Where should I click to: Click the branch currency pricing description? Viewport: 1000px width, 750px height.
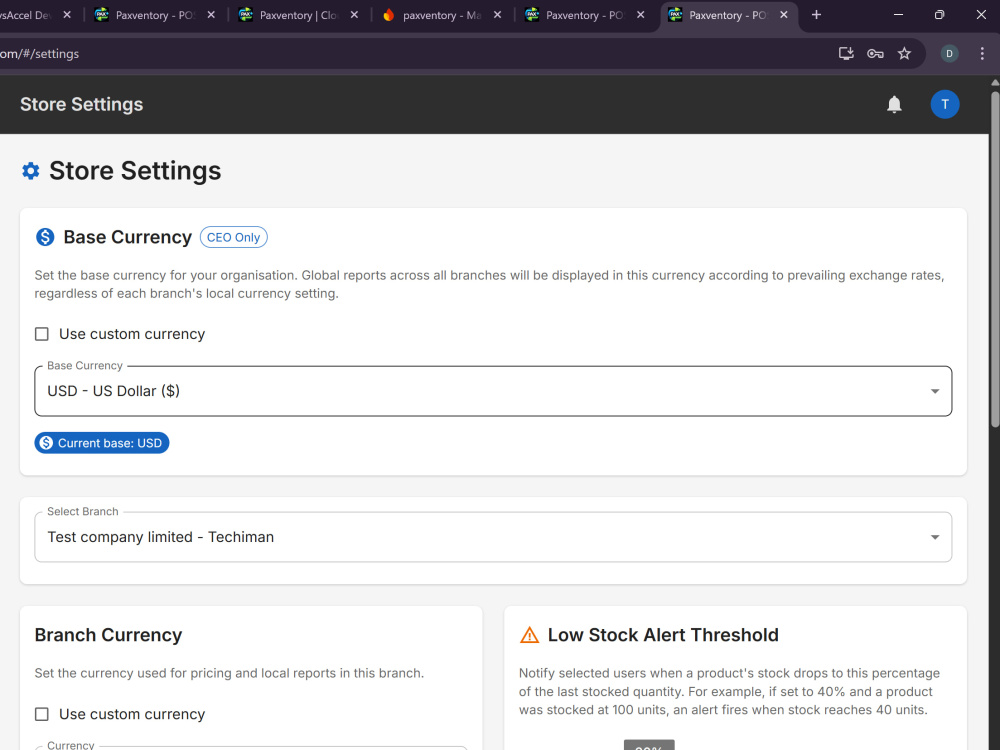coord(229,673)
